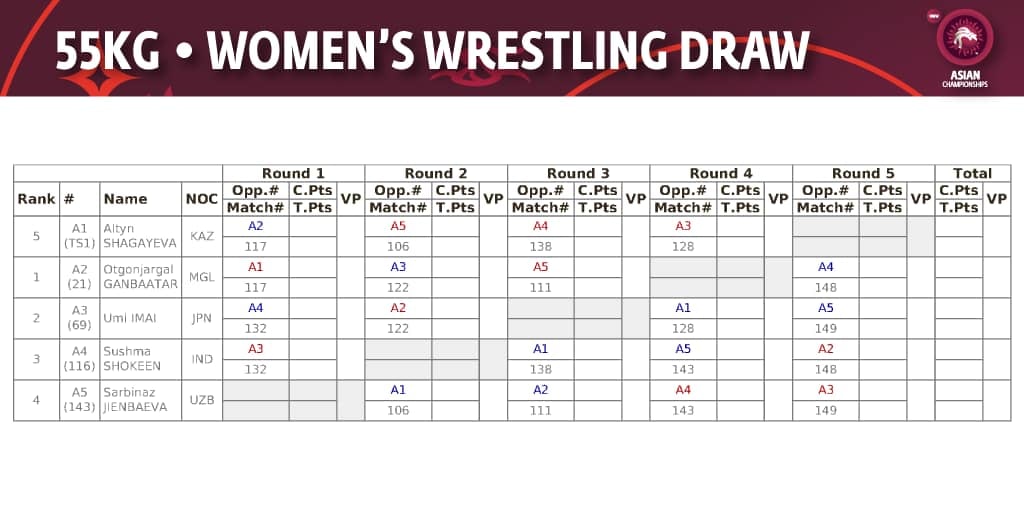Click wrestler name Altyn SHAGAYEVA

[140, 236]
